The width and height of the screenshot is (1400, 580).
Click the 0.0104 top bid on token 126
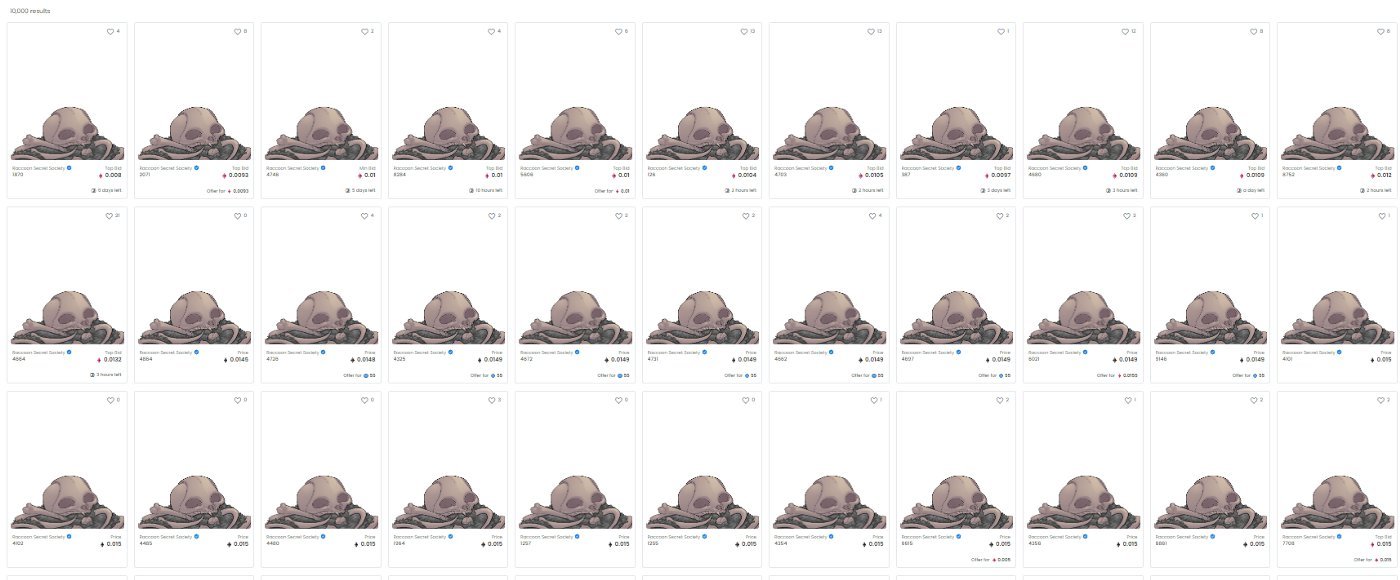(746, 175)
